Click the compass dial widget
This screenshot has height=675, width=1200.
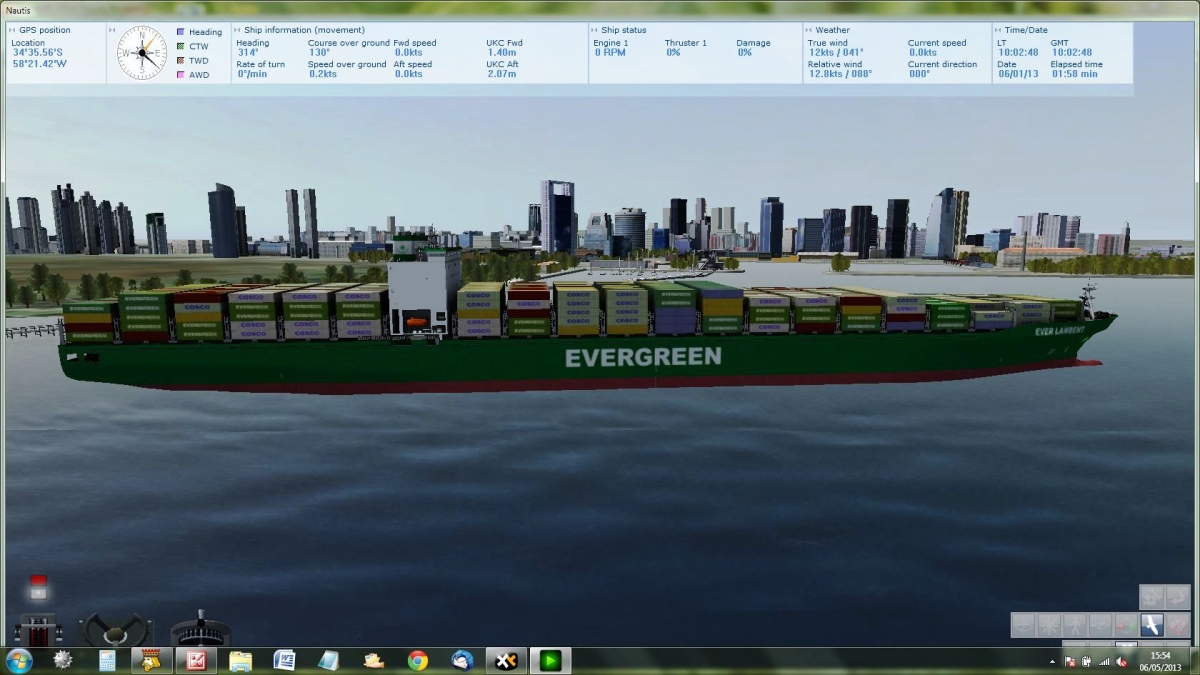pos(142,53)
